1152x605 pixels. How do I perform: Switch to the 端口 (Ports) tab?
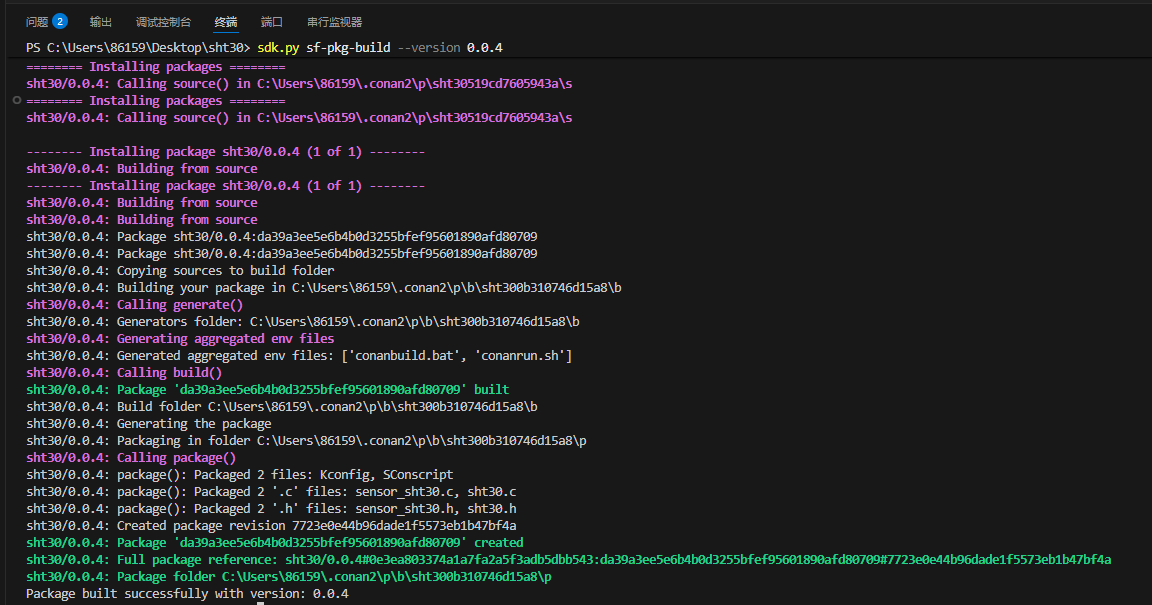(272, 21)
